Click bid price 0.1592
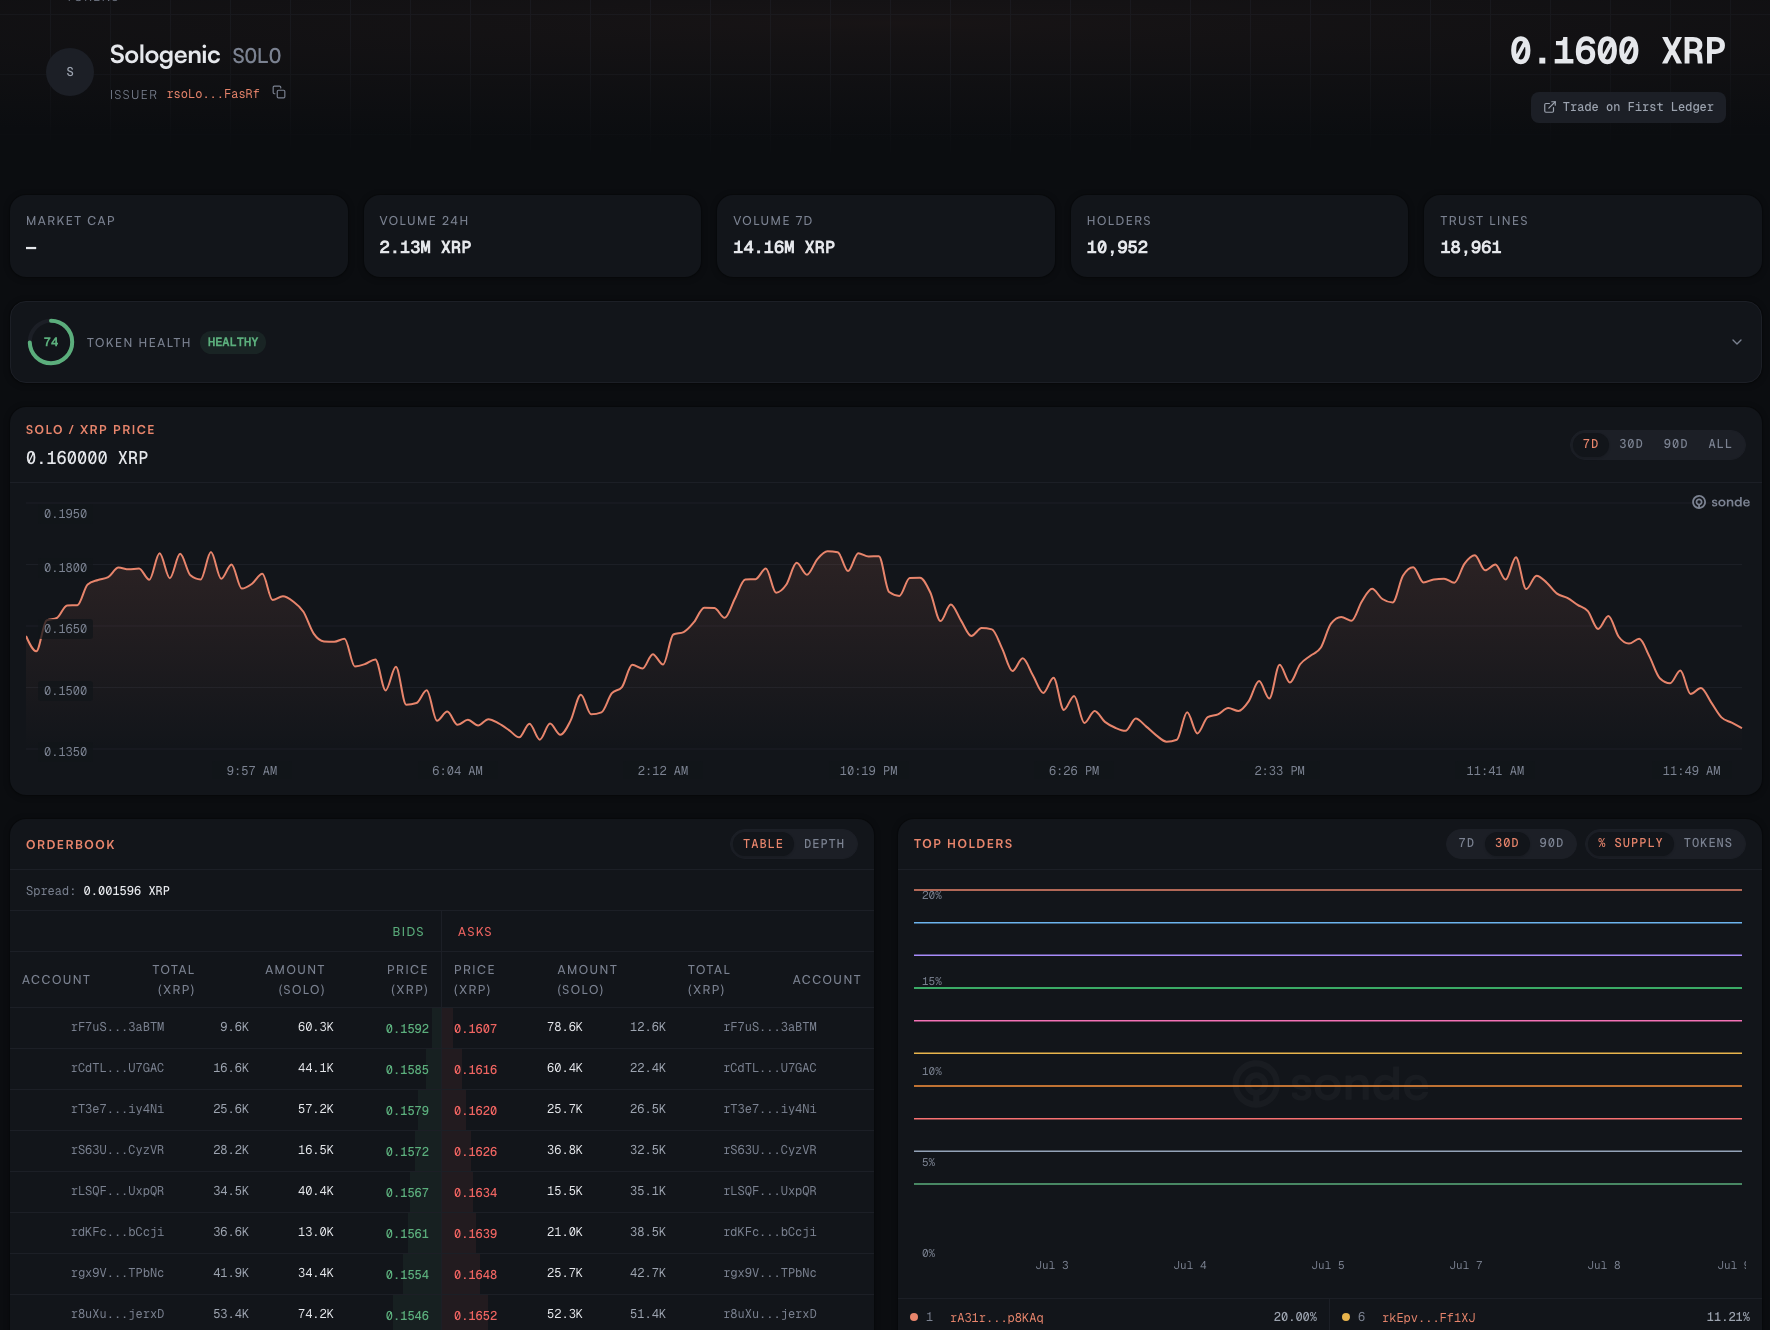This screenshot has width=1770, height=1330. [x=407, y=1029]
